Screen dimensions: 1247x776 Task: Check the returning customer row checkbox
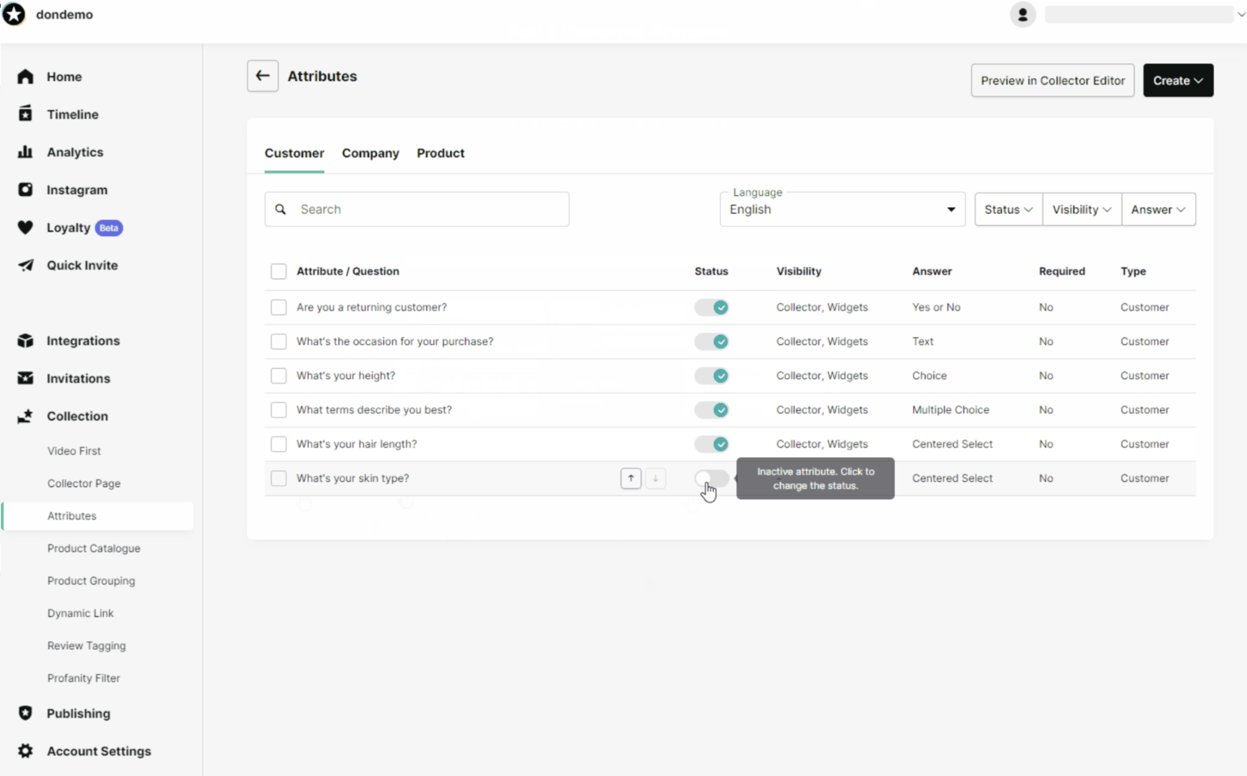pos(279,307)
